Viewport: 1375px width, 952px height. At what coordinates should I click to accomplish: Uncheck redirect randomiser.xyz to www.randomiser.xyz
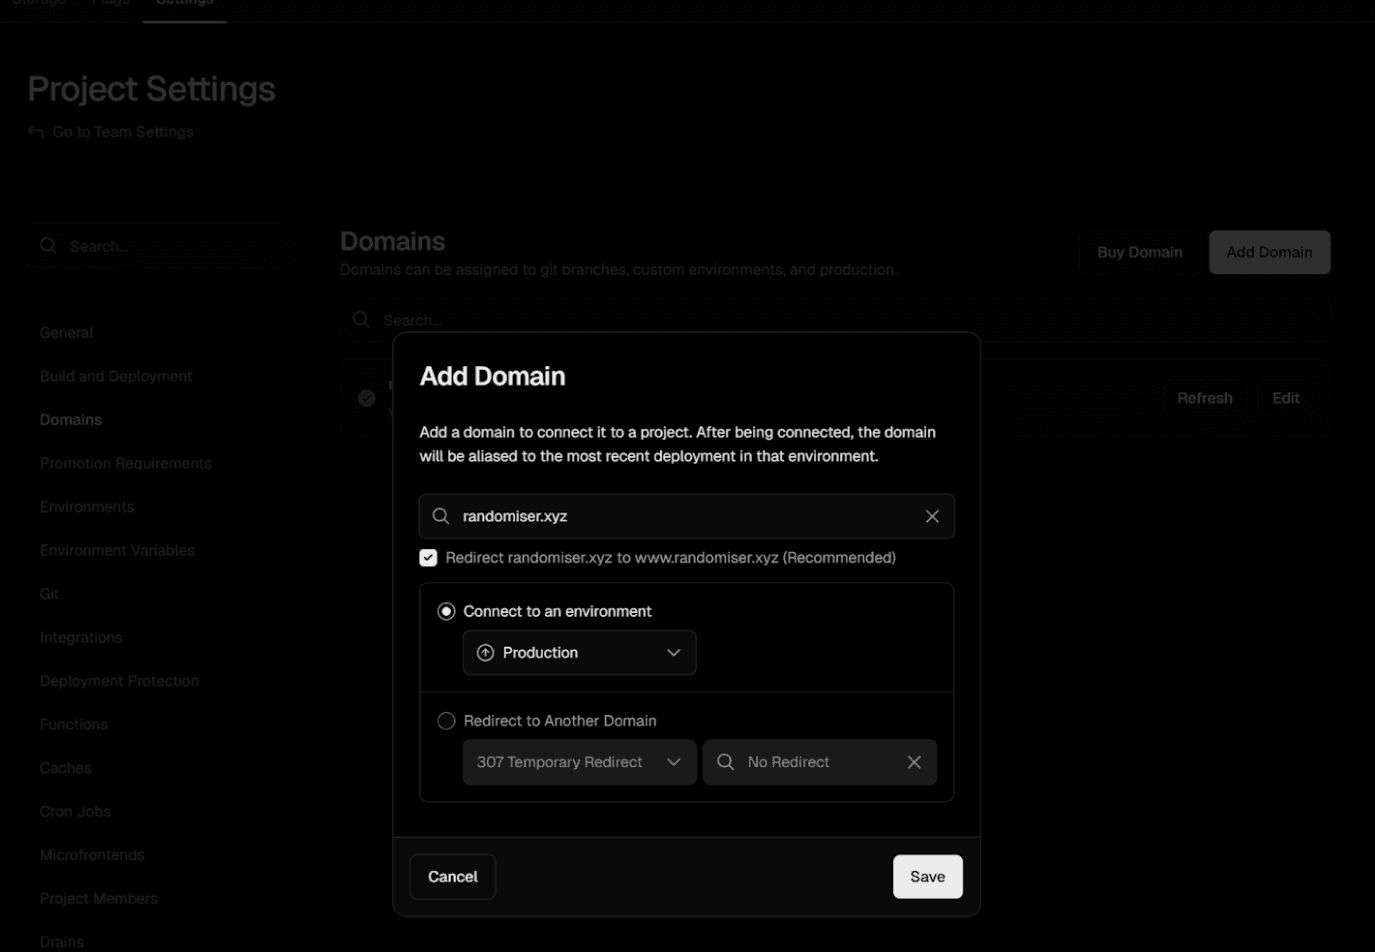click(x=427, y=557)
